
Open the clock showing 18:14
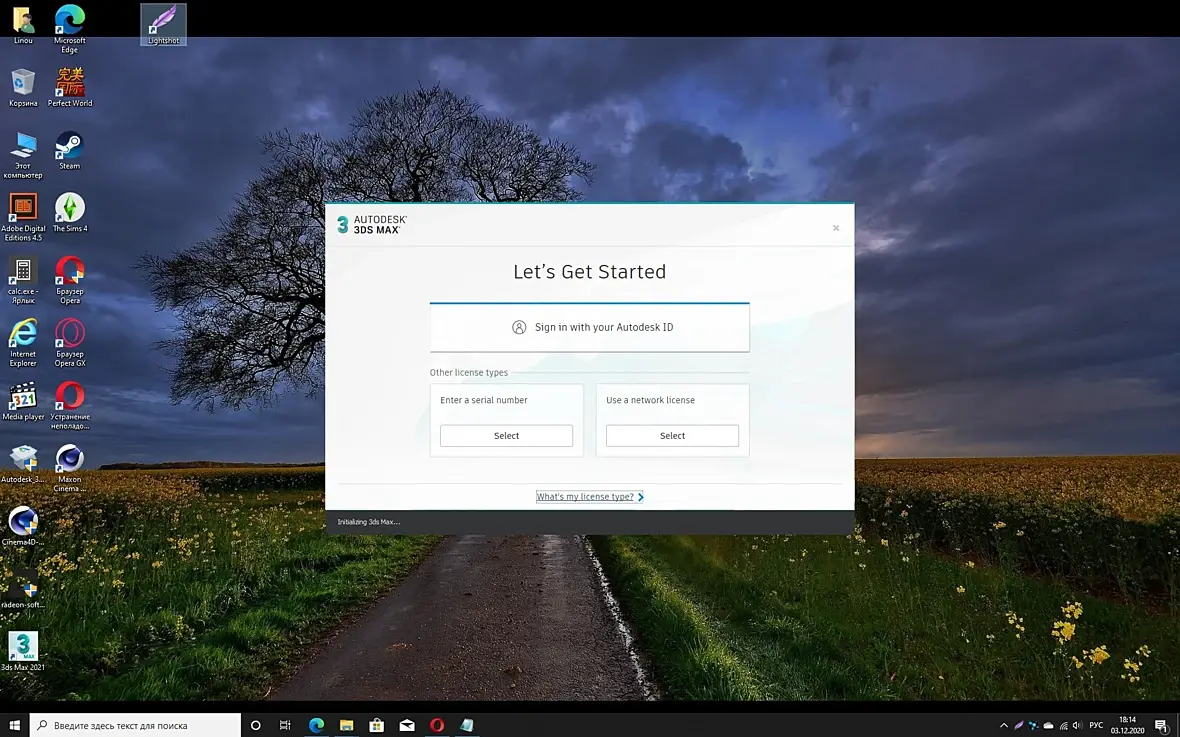click(1127, 725)
